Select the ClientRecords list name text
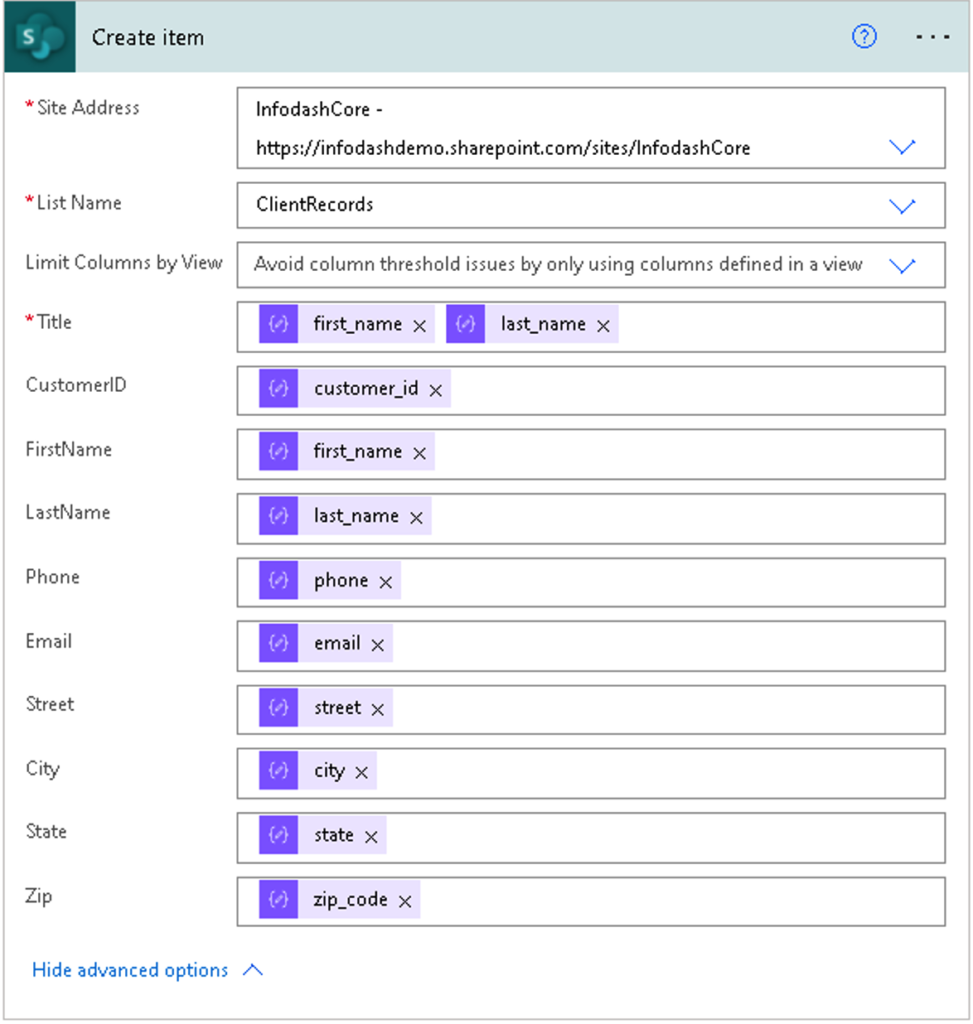Screen dimensions: 973x1024 coord(314,204)
